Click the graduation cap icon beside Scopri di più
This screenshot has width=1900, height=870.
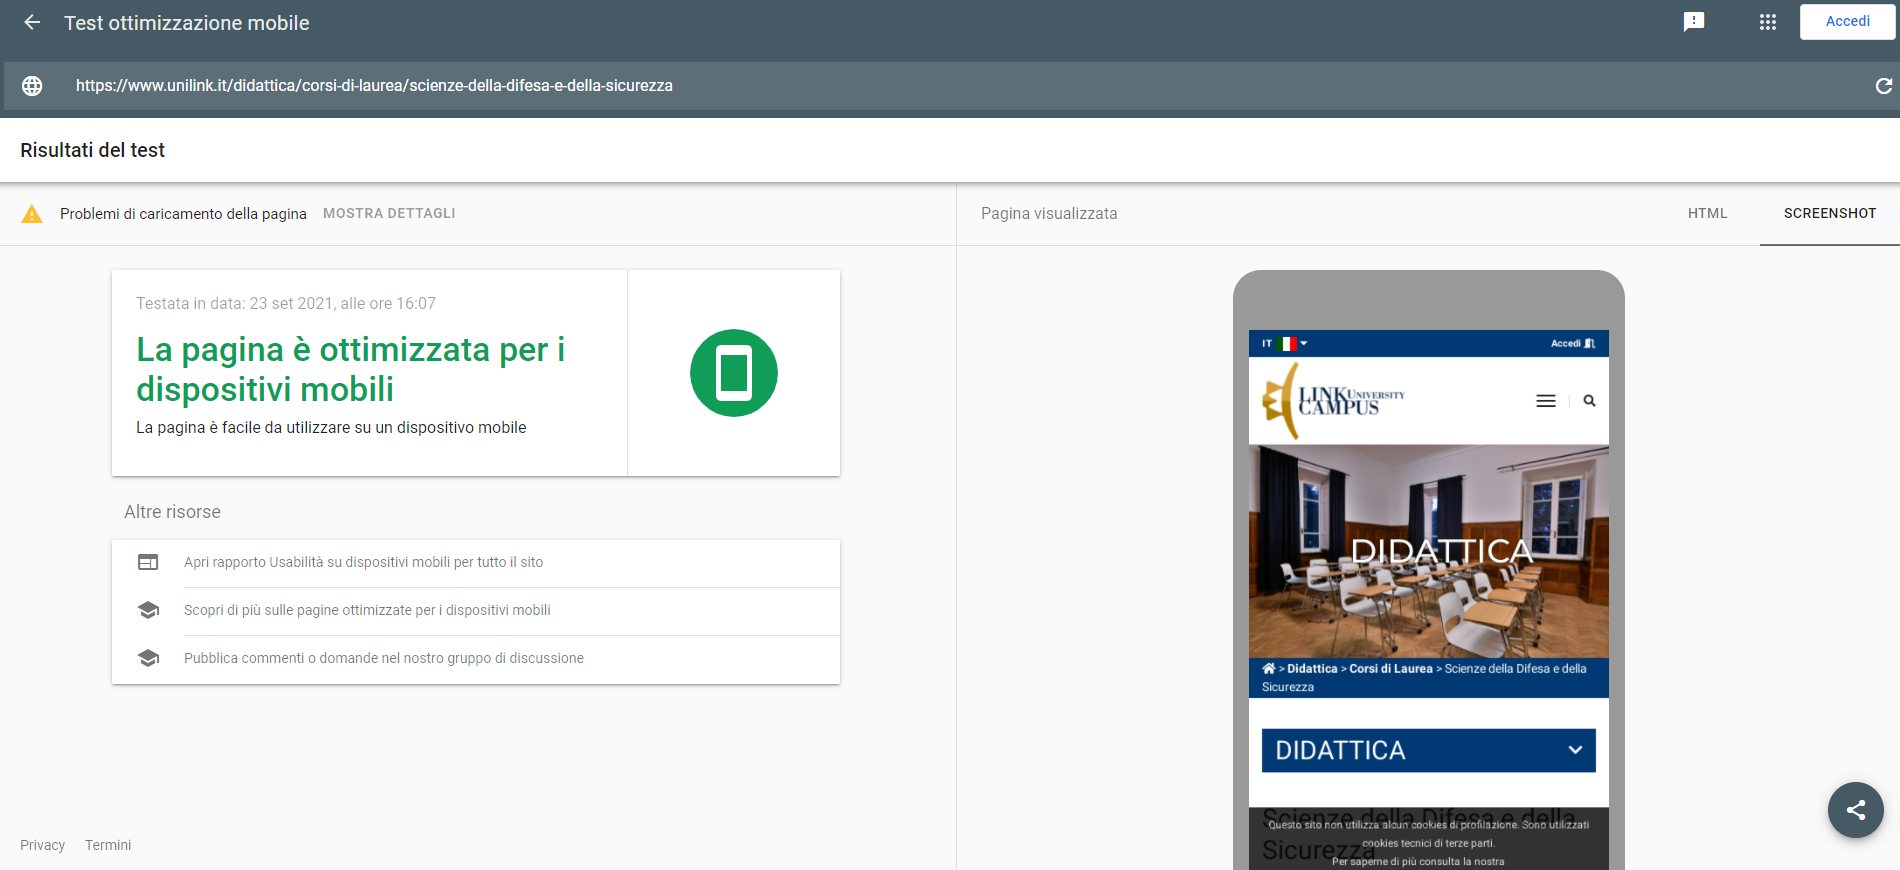click(x=148, y=610)
